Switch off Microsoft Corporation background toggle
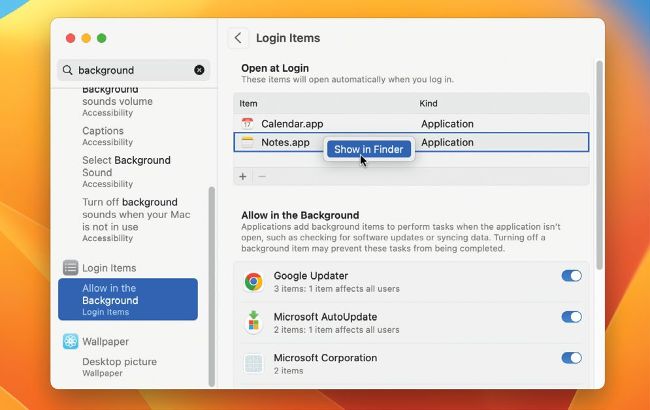The image size is (650, 410). click(572, 358)
